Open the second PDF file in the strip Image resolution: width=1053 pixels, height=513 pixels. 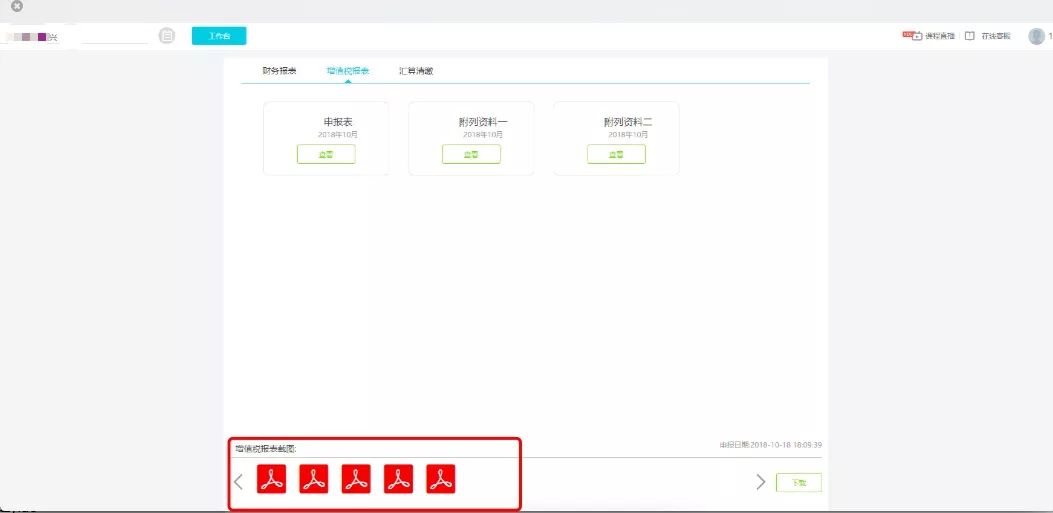[x=314, y=479]
